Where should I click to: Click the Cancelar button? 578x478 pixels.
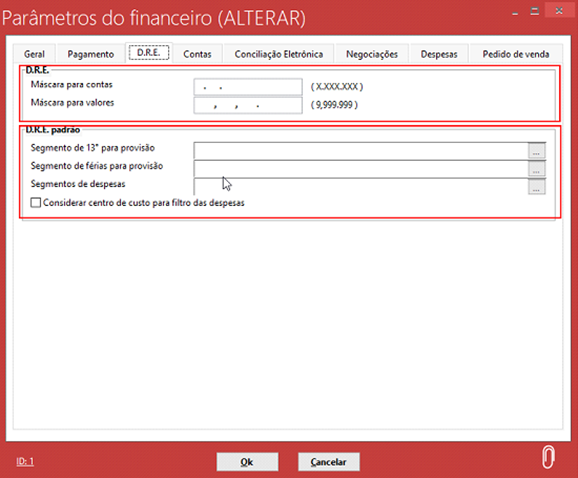[x=328, y=462]
